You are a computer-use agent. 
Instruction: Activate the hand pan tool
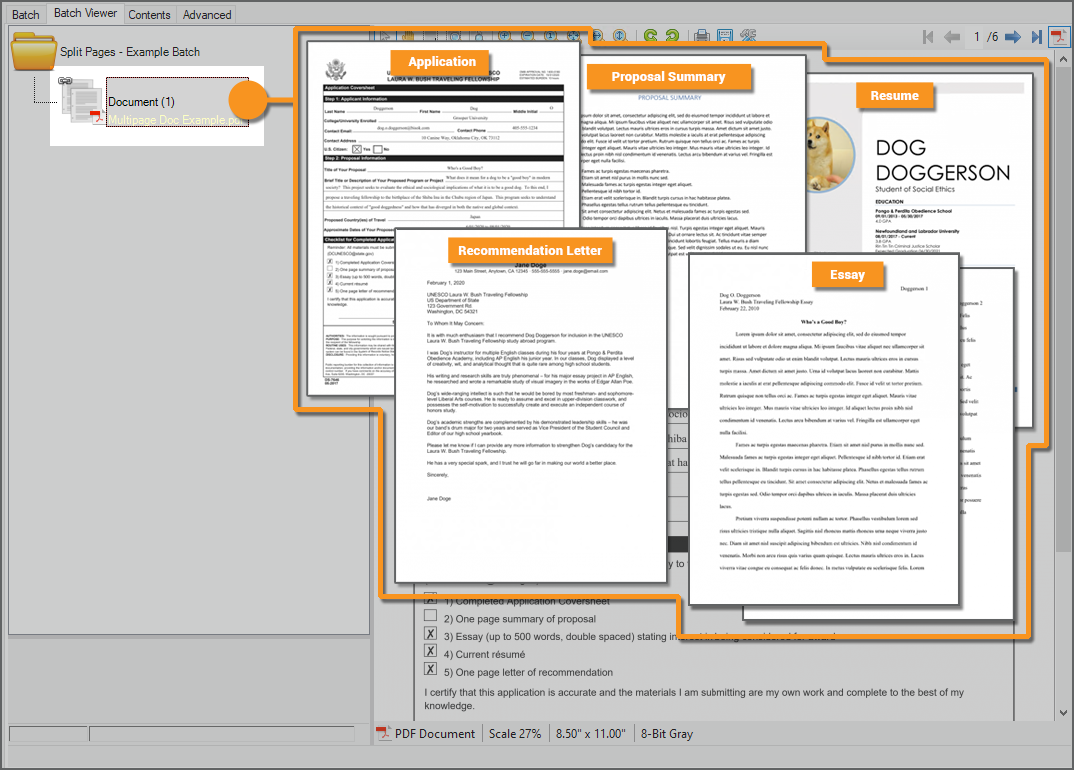pyautogui.click(x=408, y=36)
